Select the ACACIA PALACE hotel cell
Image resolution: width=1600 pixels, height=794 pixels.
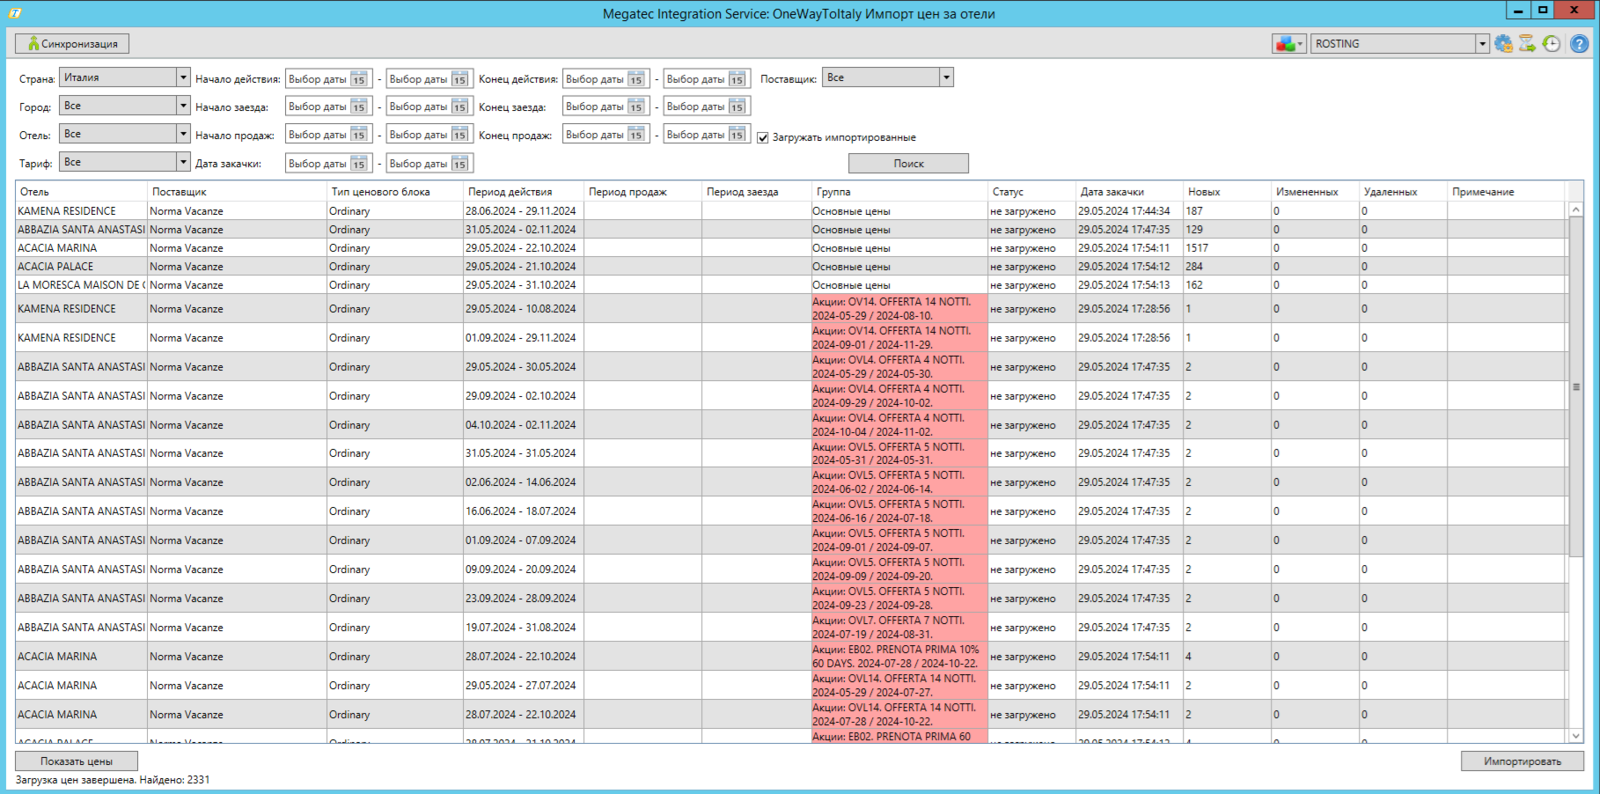pos(81,266)
